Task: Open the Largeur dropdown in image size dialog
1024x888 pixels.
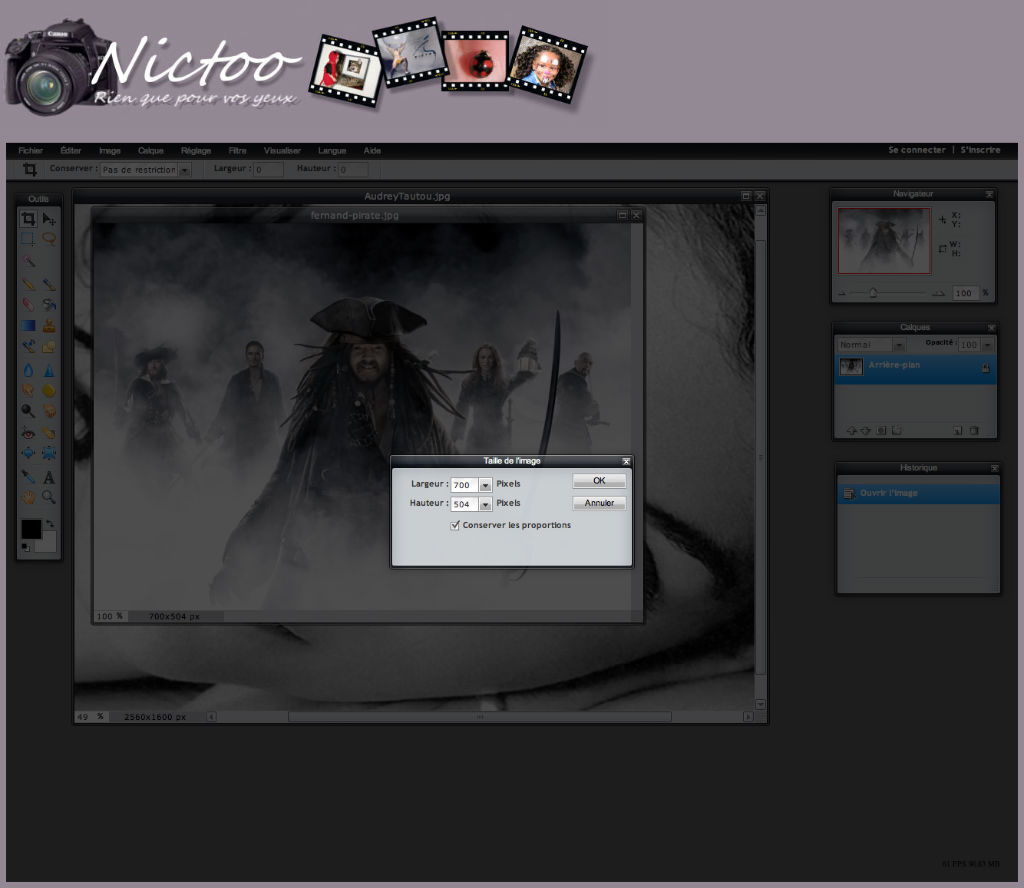Action: pos(485,485)
